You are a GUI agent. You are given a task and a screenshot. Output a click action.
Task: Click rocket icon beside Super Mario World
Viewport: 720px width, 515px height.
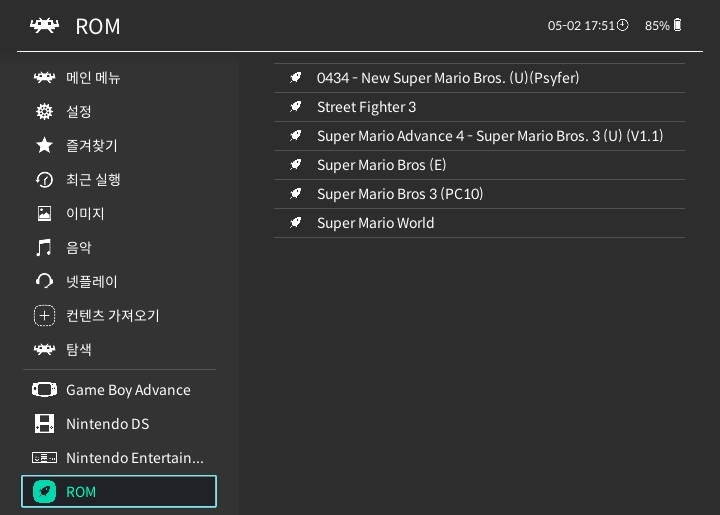tap(296, 223)
